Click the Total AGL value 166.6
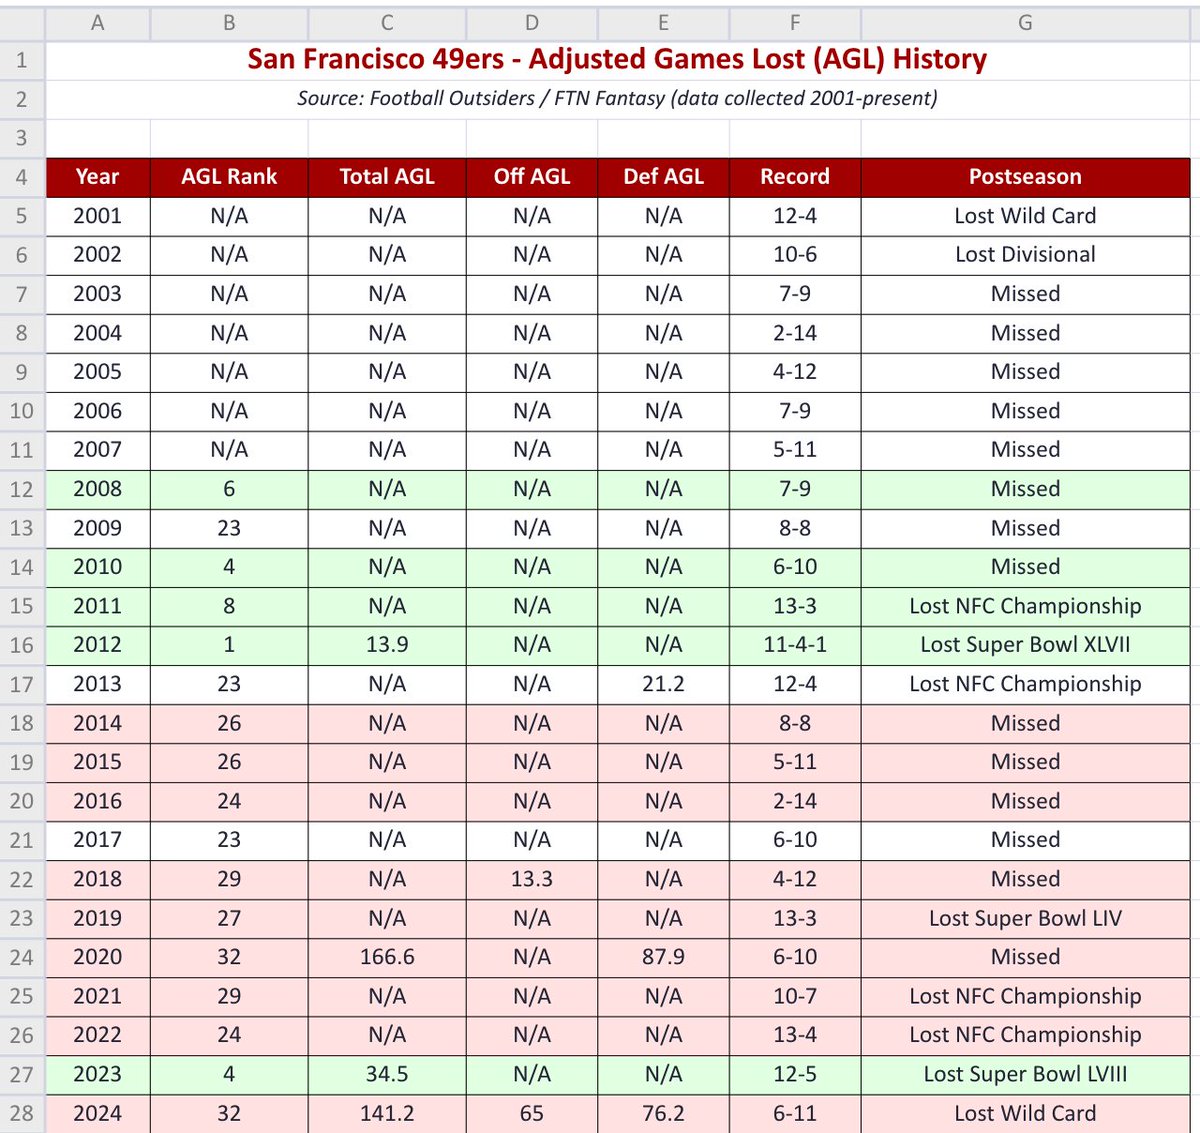Image resolution: width=1200 pixels, height=1133 pixels. point(387,957)
